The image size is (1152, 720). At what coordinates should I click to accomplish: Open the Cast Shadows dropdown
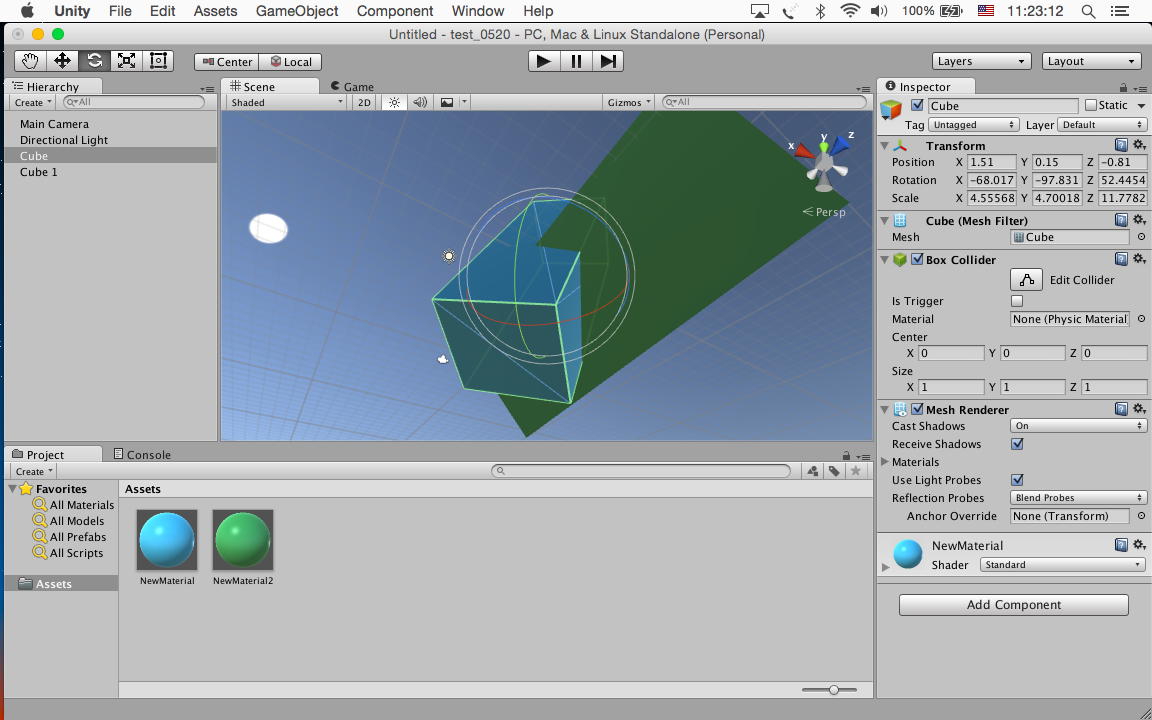(x=1078, y=426)
